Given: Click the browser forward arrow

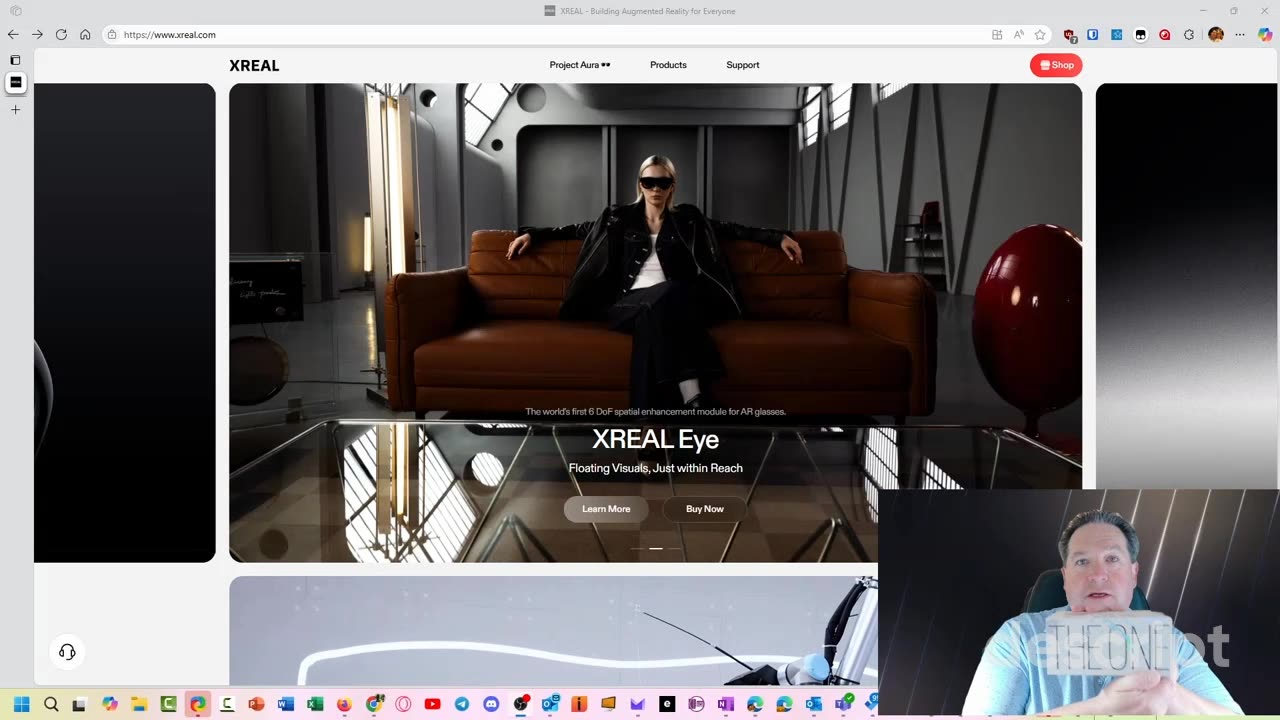Looking at the screenshot, I should point(37,34).
